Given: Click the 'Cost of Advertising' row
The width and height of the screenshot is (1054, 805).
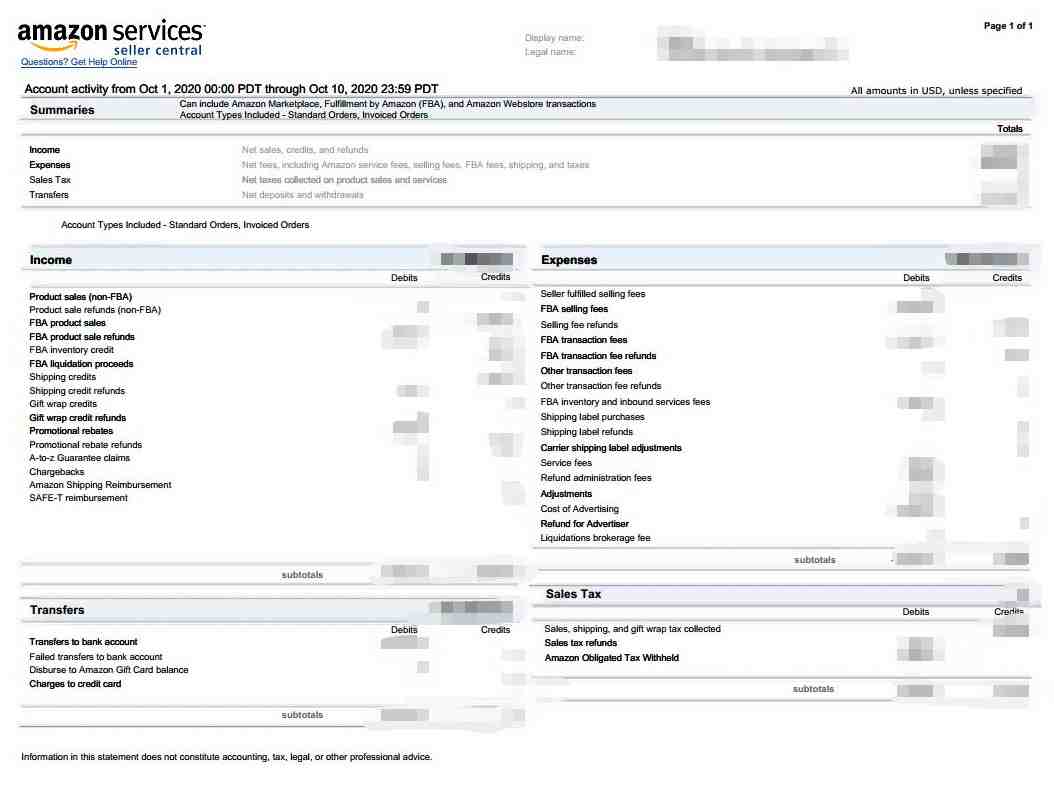Looking at the screenshot, I should click(x=579, y=509).
